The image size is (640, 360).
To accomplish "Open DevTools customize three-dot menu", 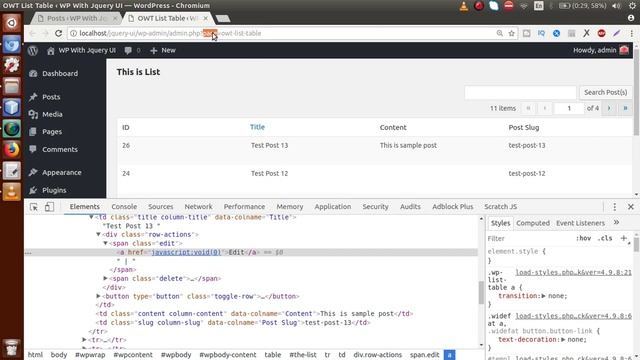I will tap(615, 207).
